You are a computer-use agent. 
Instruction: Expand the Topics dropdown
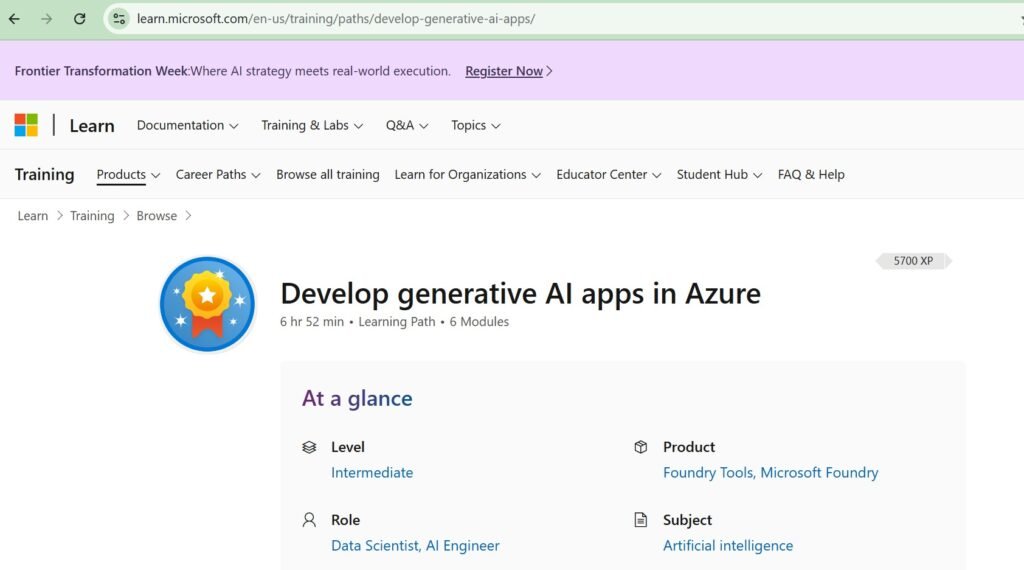tap(475, 125)
